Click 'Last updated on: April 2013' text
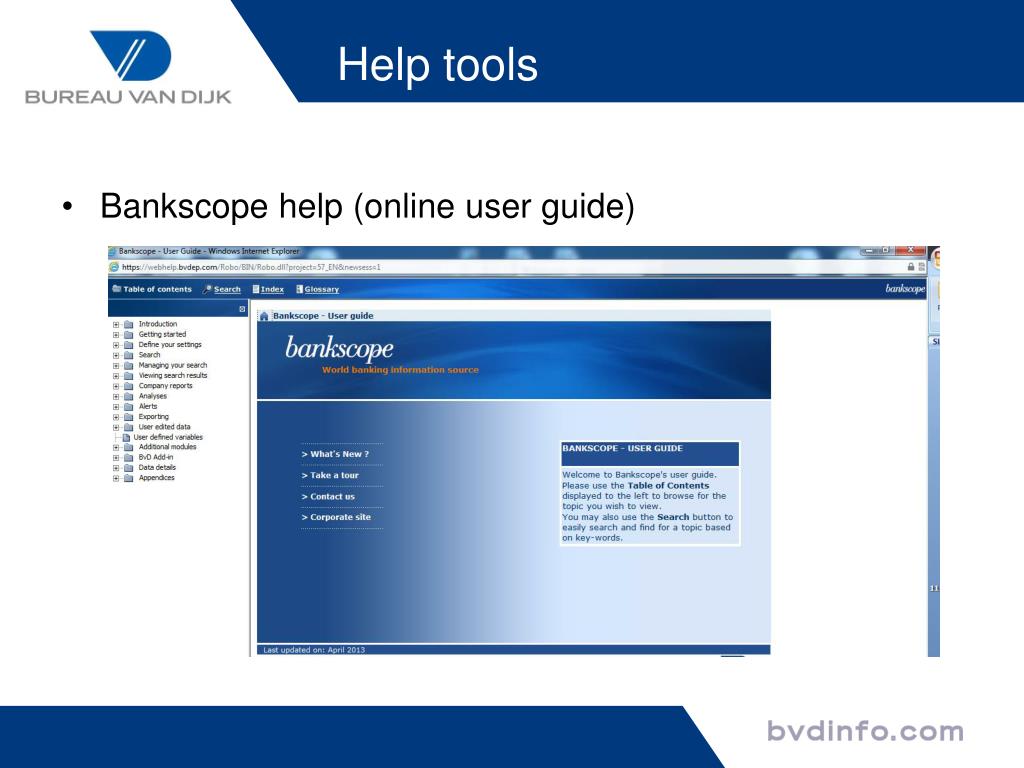The image size is (1024, 768). coord(314,650)
